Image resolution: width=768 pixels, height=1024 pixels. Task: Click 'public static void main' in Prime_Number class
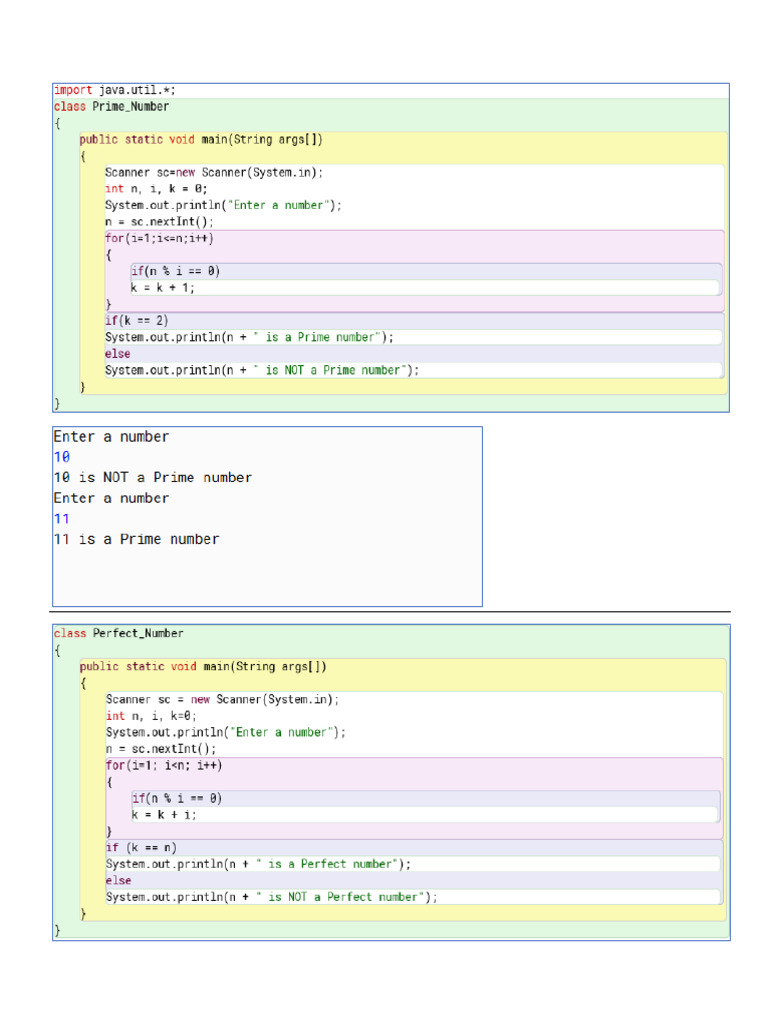point(200,140)
